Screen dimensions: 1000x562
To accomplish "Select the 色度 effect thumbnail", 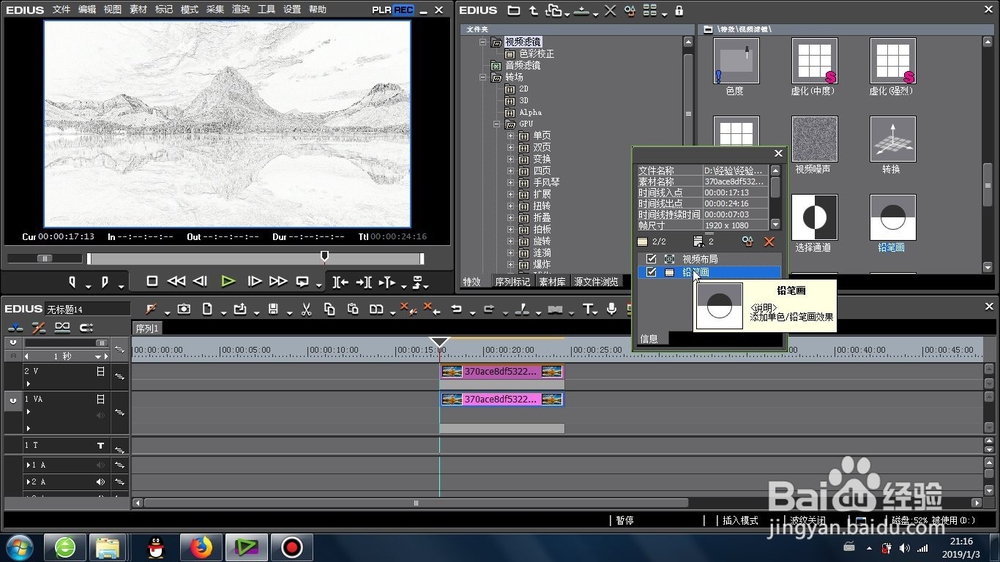I will (736, 61).
